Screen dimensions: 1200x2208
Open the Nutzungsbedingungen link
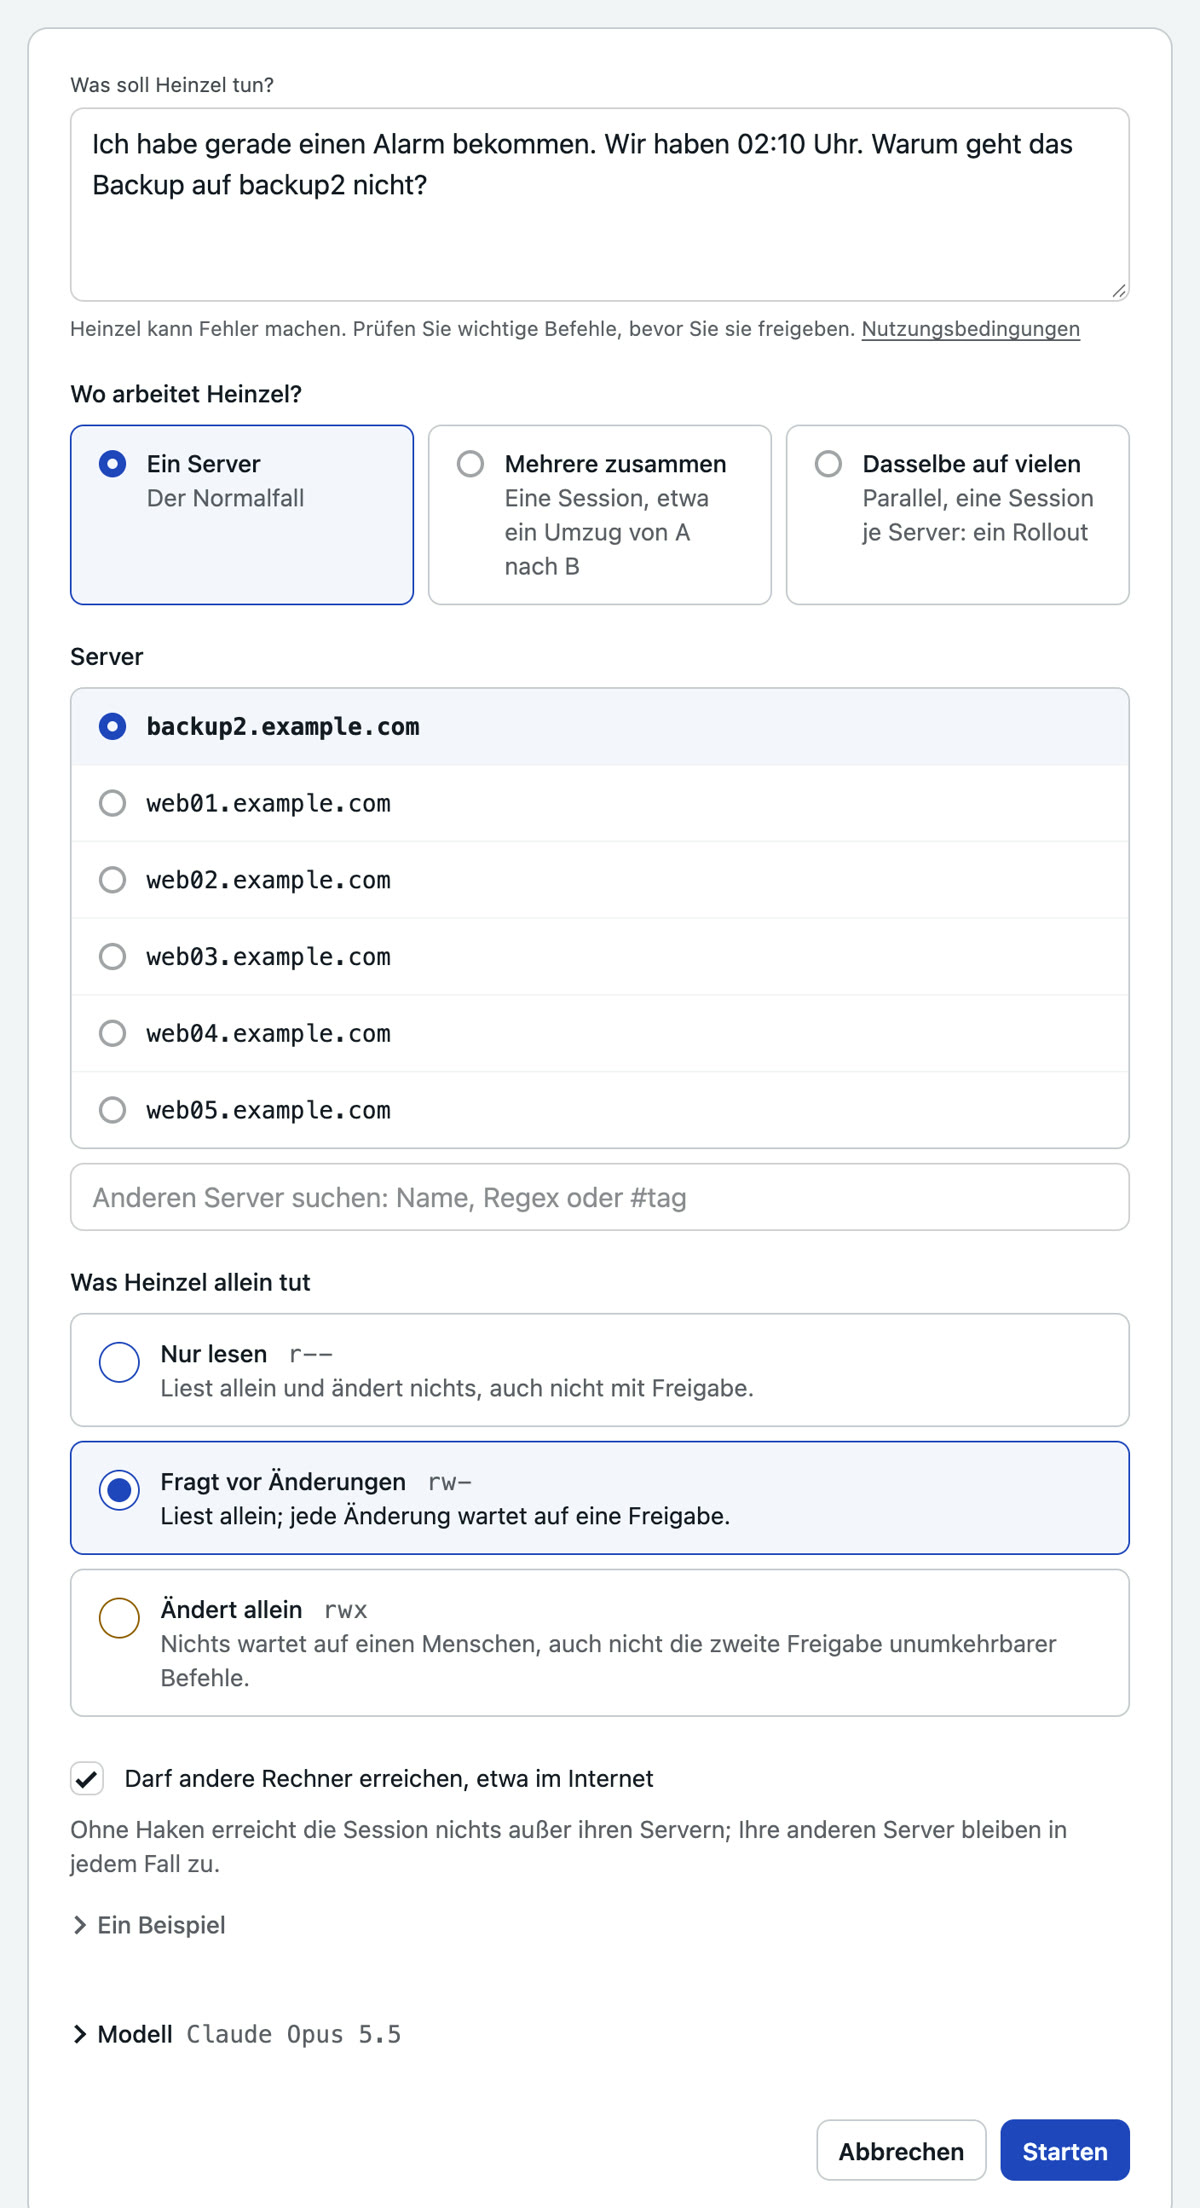pyautogui.click(x=970, y=329)
